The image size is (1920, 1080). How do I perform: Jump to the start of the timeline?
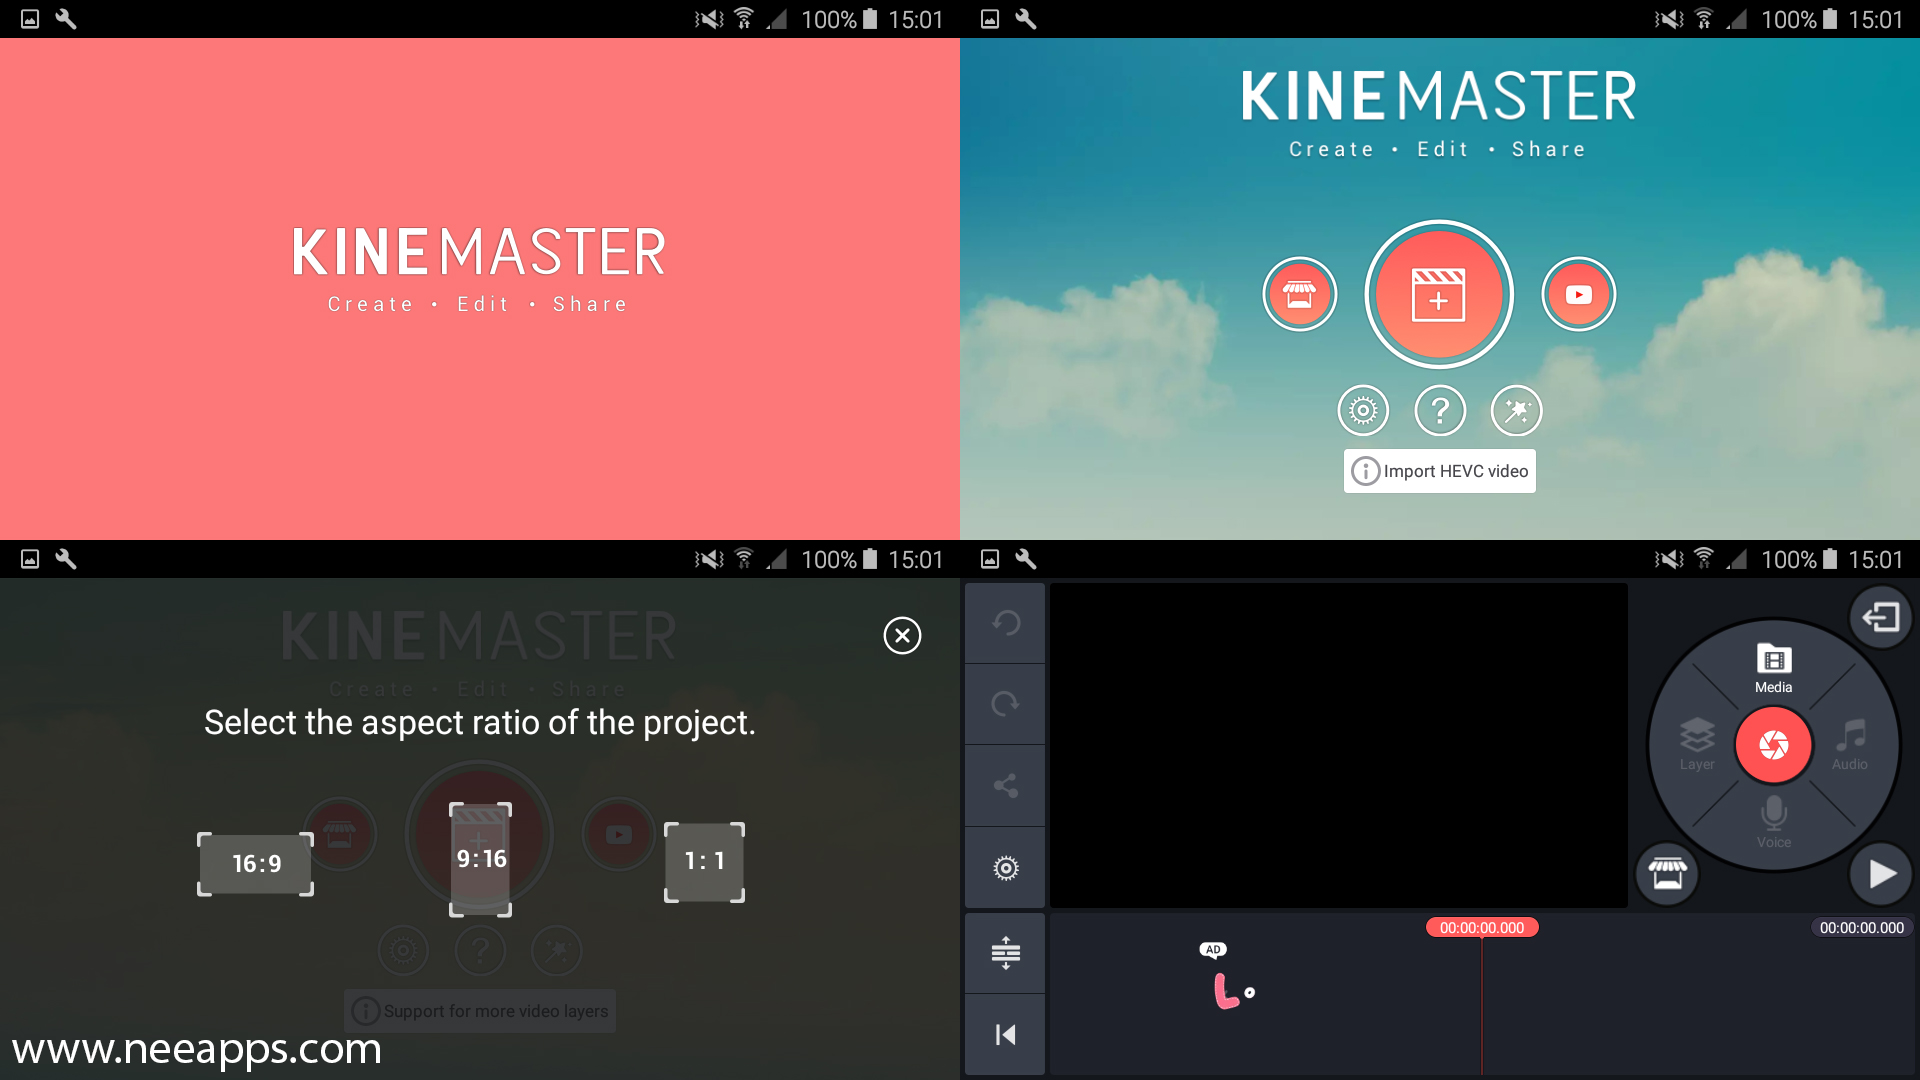point(1005,1035)
